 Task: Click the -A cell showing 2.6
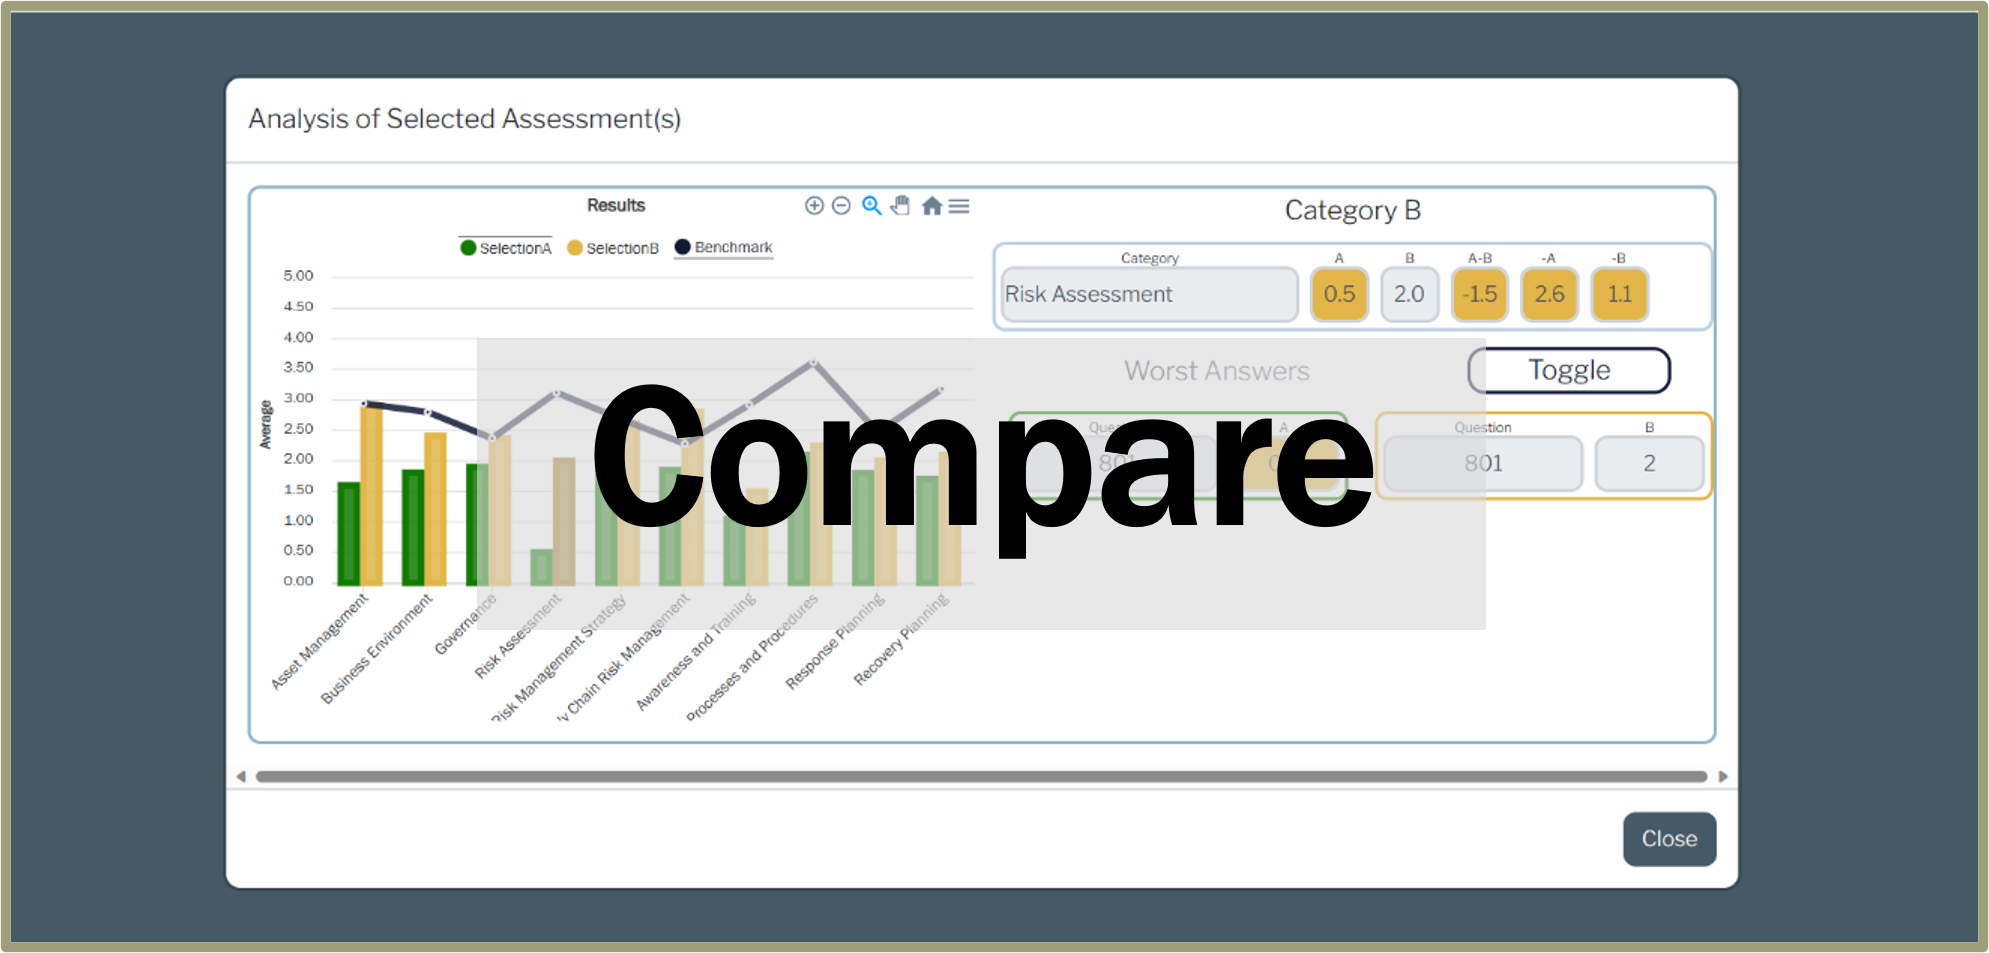click(1549, 294)
